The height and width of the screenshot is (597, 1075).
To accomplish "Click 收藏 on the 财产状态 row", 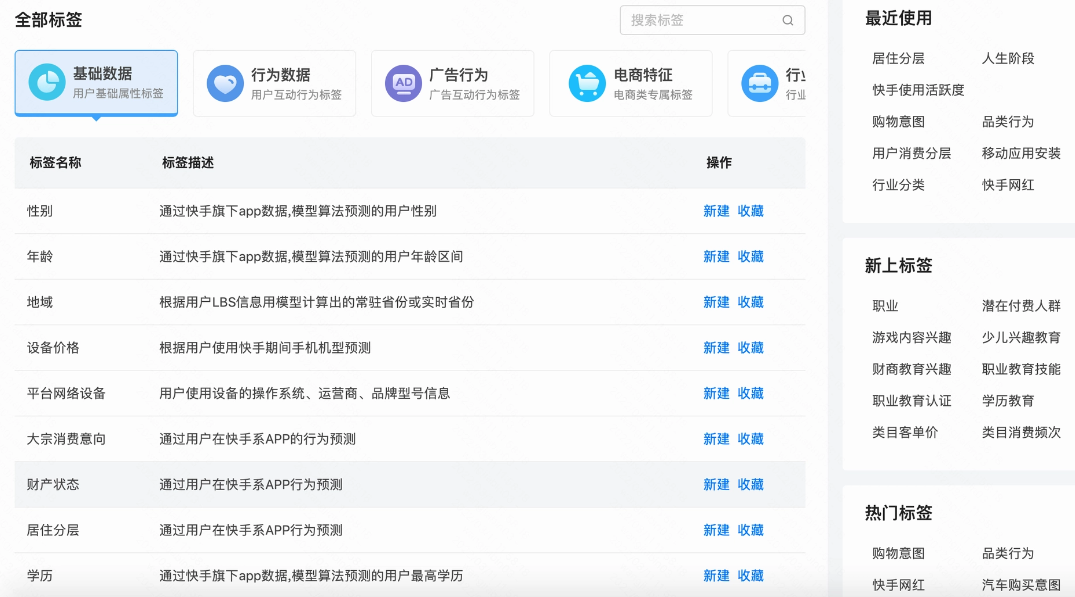I will coord(751,484).
